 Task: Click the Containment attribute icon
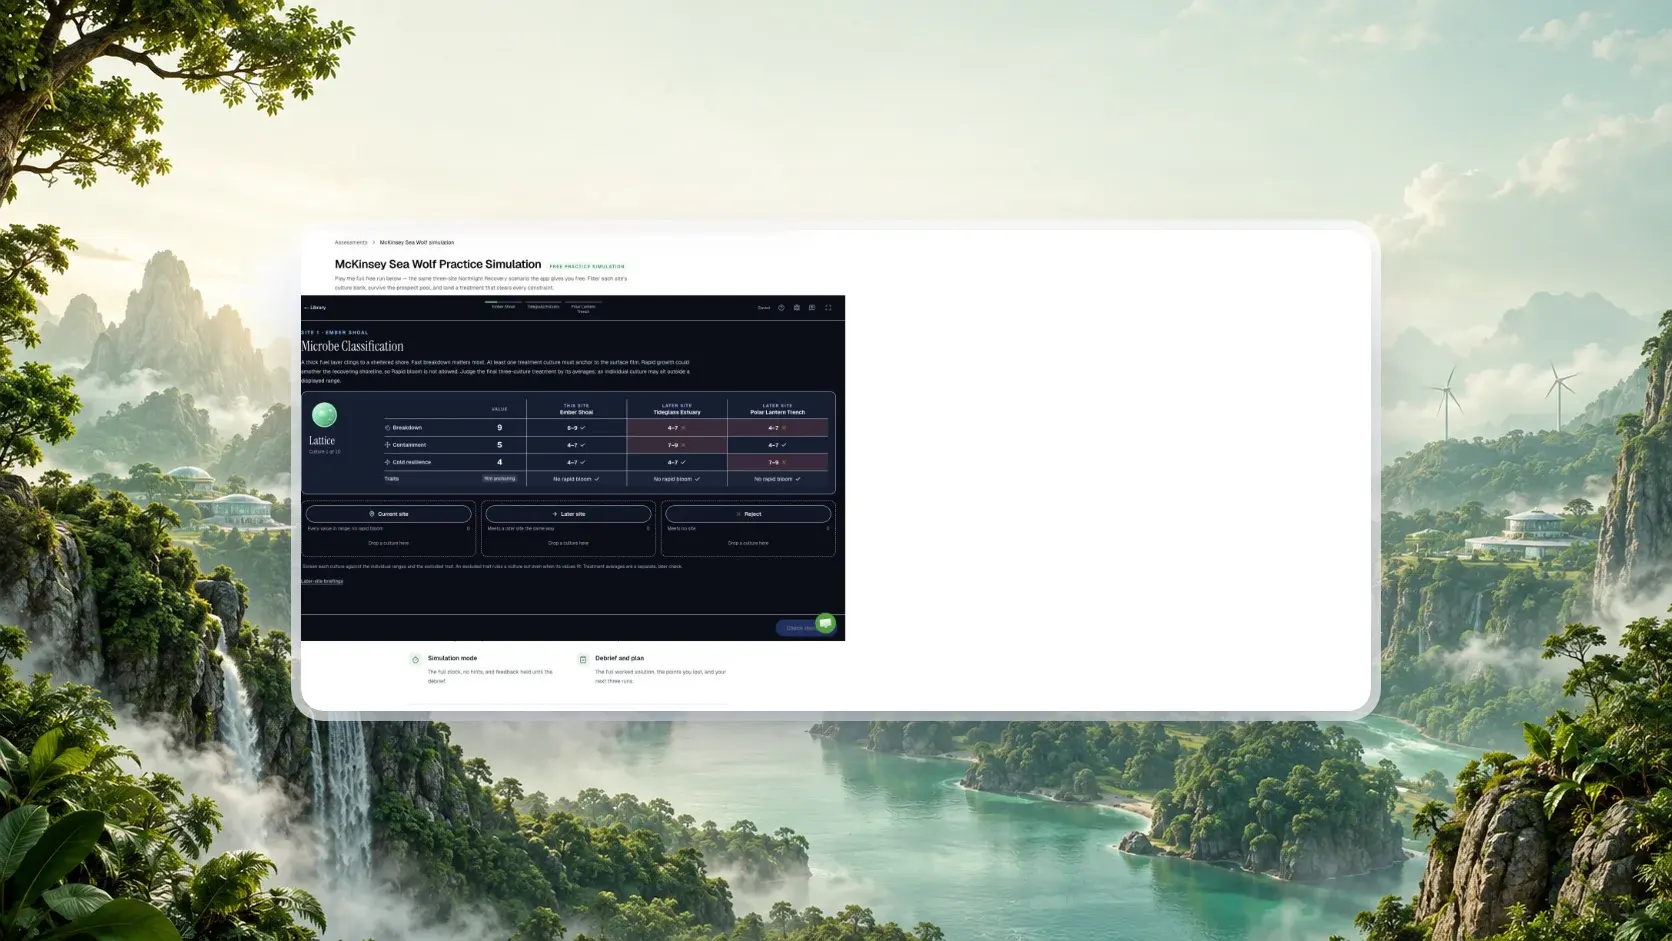tap(388, 445)
